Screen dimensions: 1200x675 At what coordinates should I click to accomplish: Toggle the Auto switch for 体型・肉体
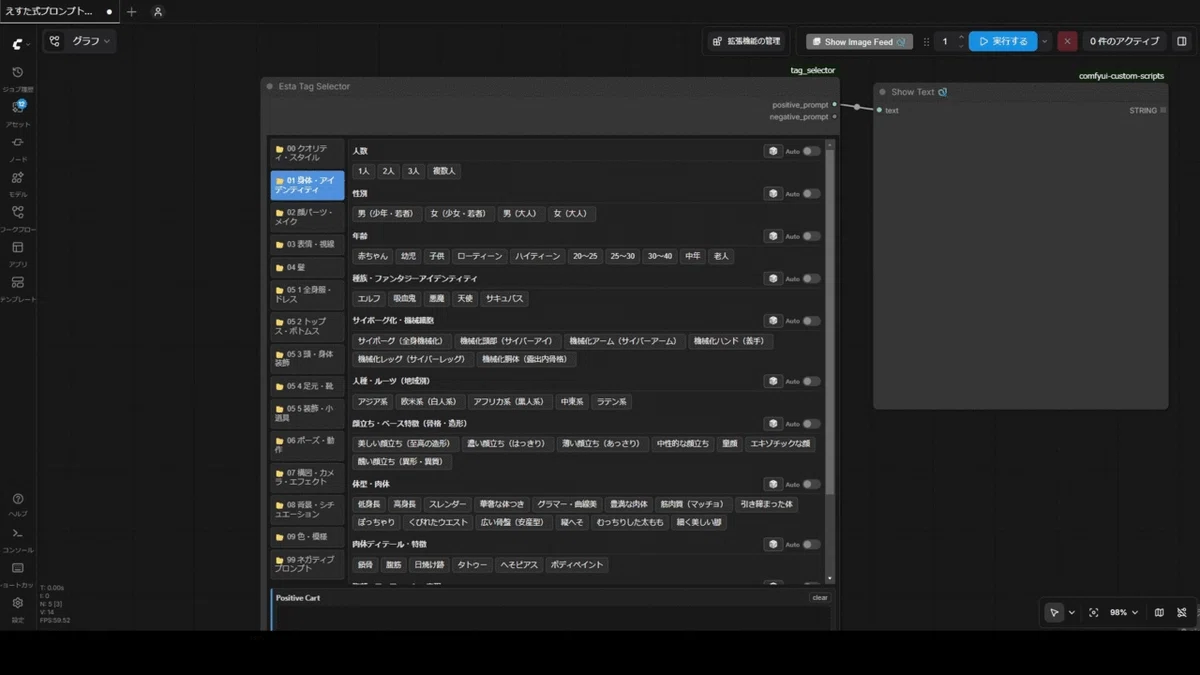tap(811, 484)
